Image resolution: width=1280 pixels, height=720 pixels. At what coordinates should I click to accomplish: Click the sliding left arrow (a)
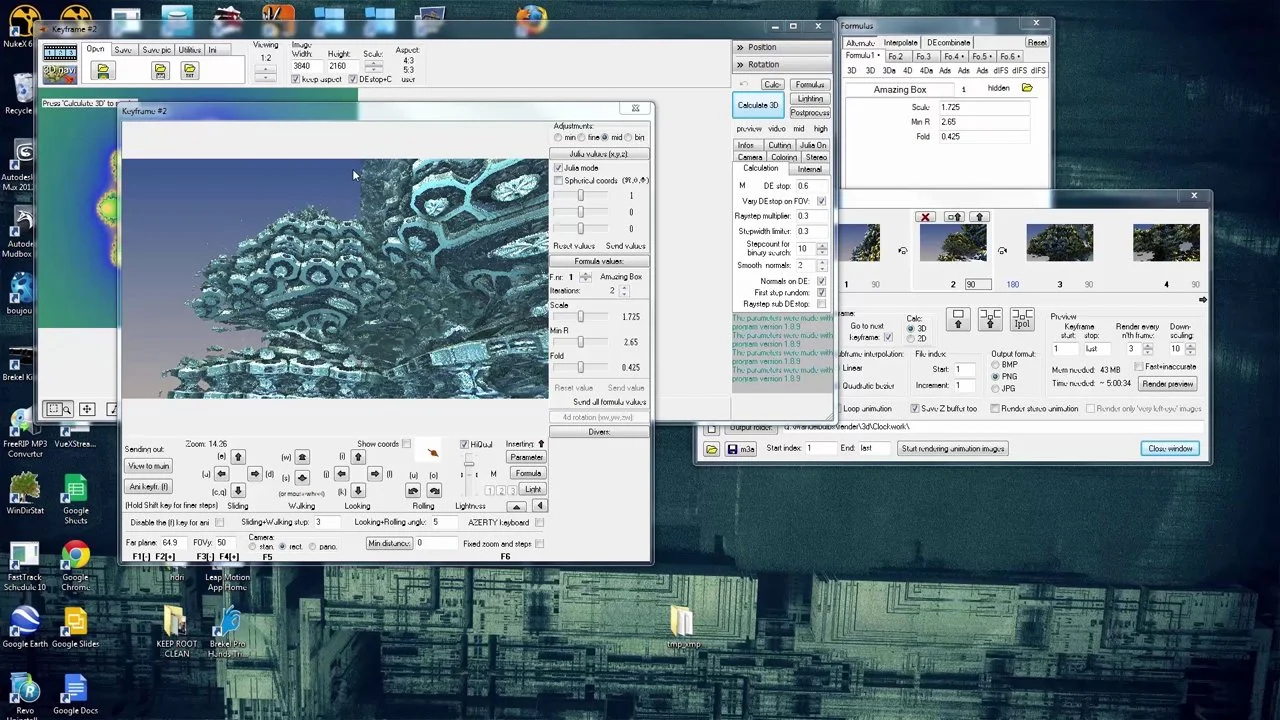tap(221, 474)
